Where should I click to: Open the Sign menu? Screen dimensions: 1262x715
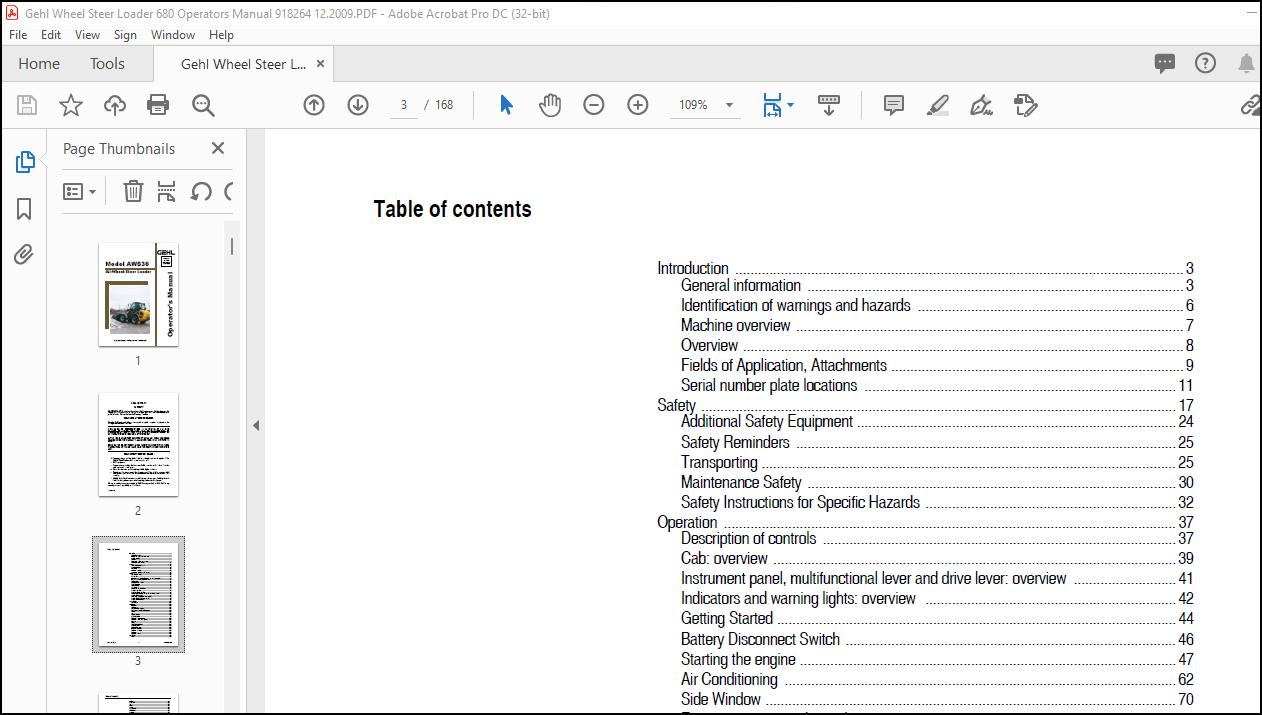[125, 34]
